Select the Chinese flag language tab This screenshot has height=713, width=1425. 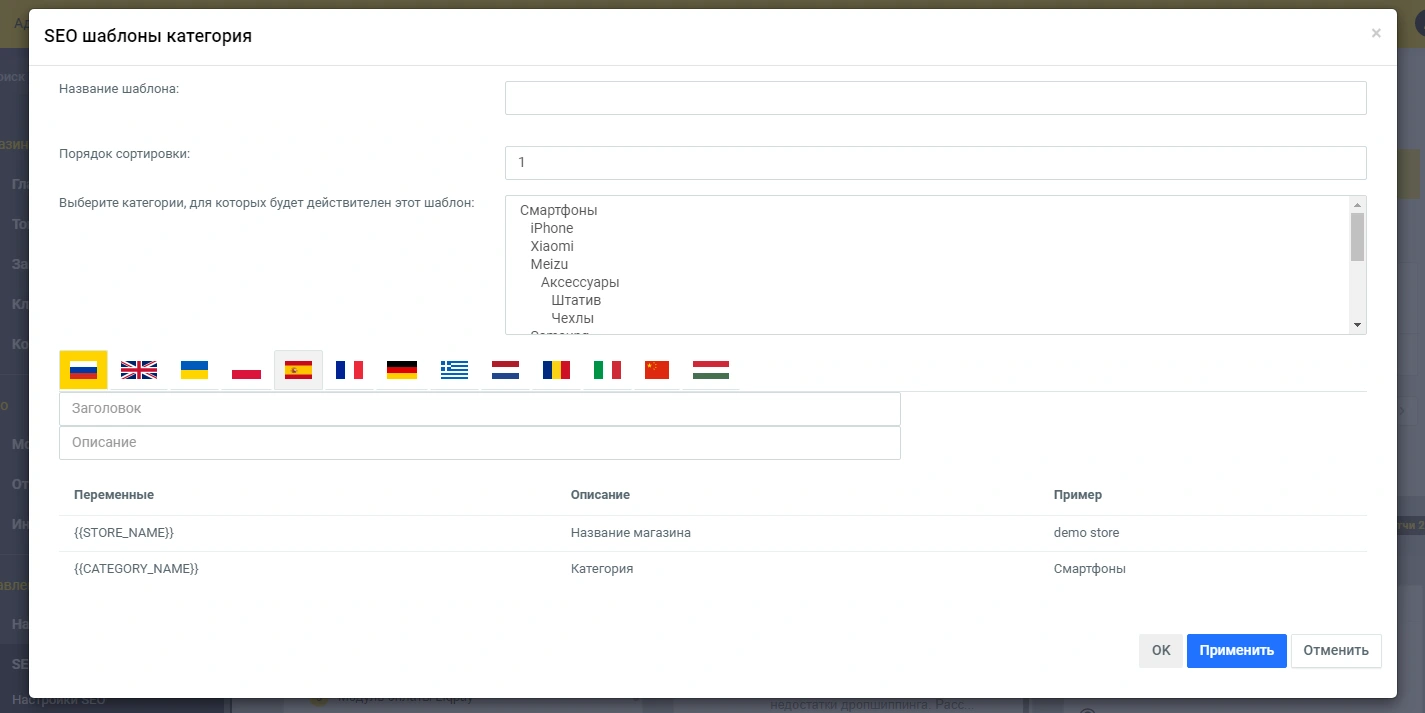point(657,370)
